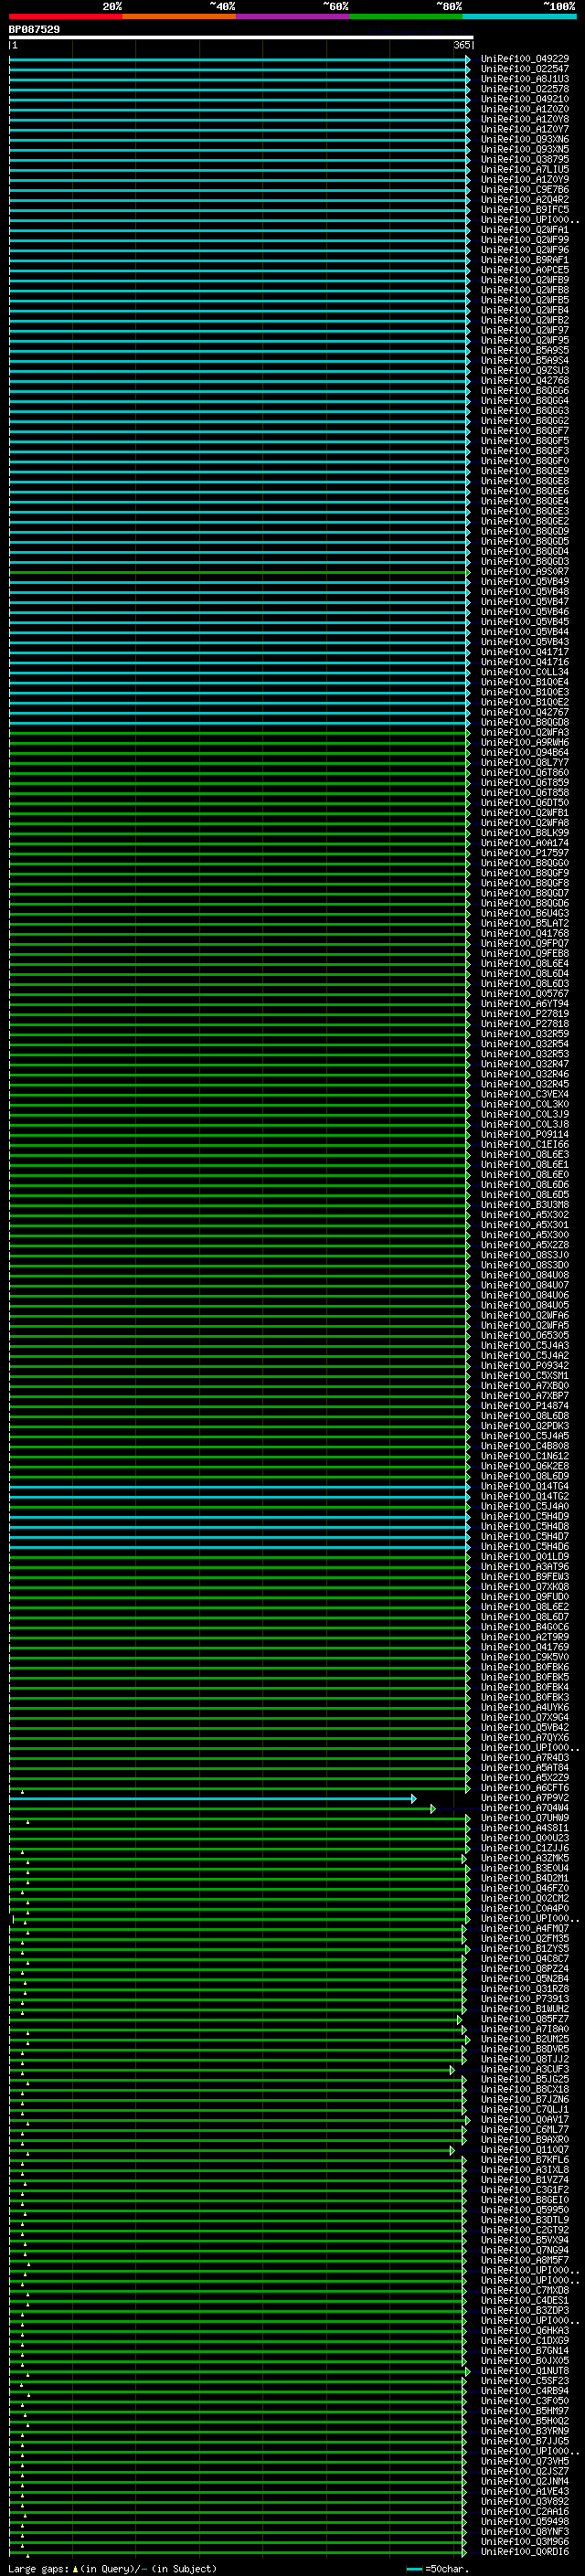Select the UniRef100_A0PCE5 label
This screenshot has width=585, height=2576.
click(525, 270)
